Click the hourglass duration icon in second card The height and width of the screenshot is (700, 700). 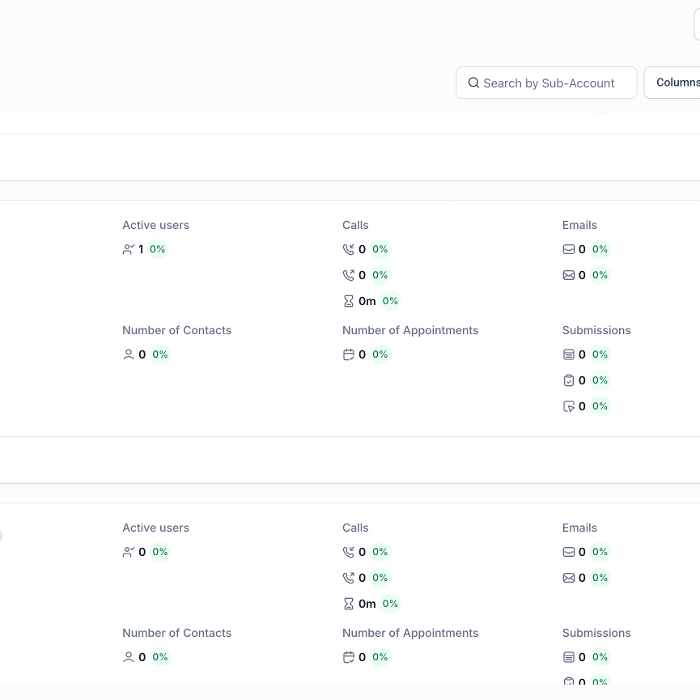click(348, 604)
